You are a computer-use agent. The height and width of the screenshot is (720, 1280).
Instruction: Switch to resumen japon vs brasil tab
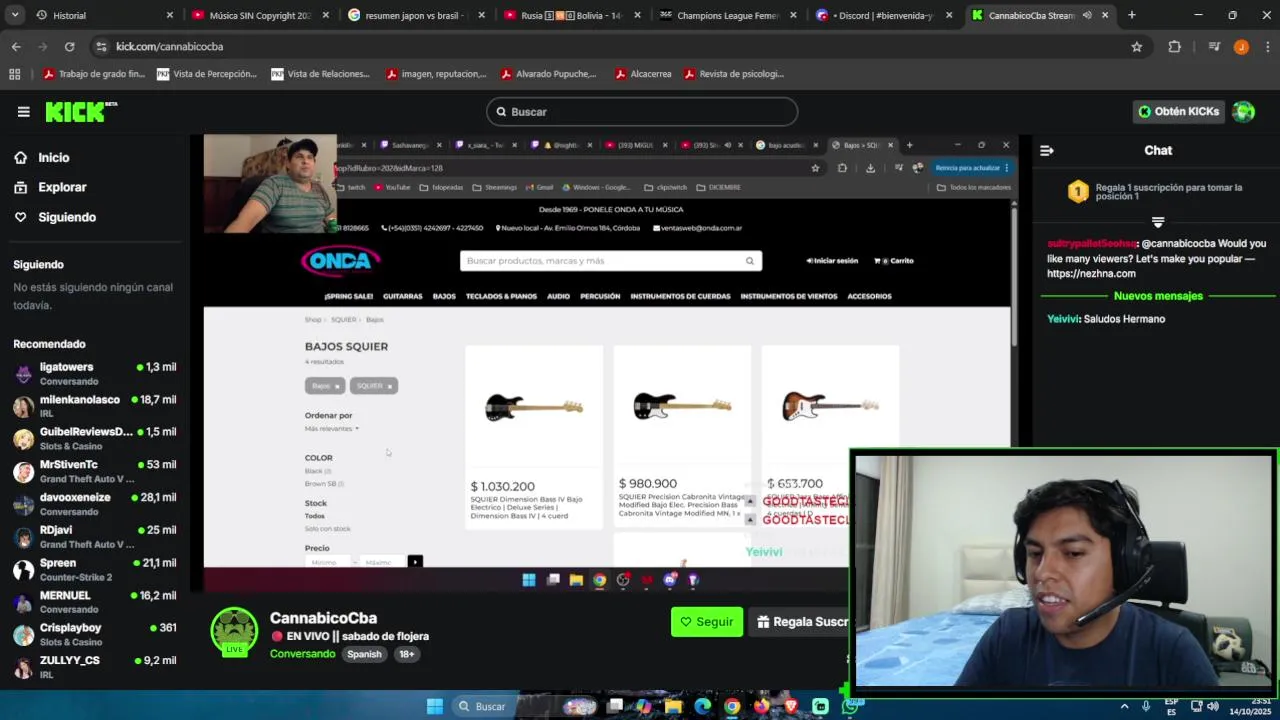coord(415,15)
